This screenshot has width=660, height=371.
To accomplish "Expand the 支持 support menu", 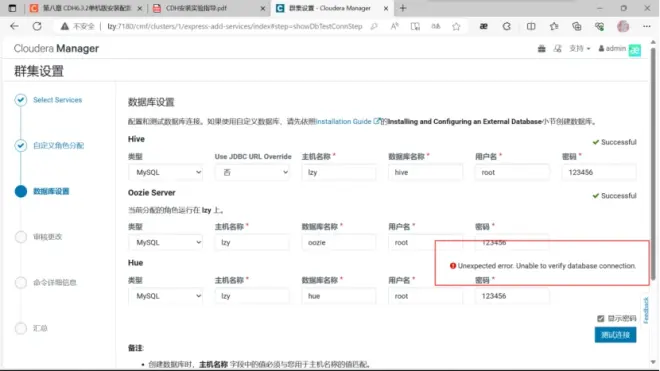I will (x=580, y=49).
